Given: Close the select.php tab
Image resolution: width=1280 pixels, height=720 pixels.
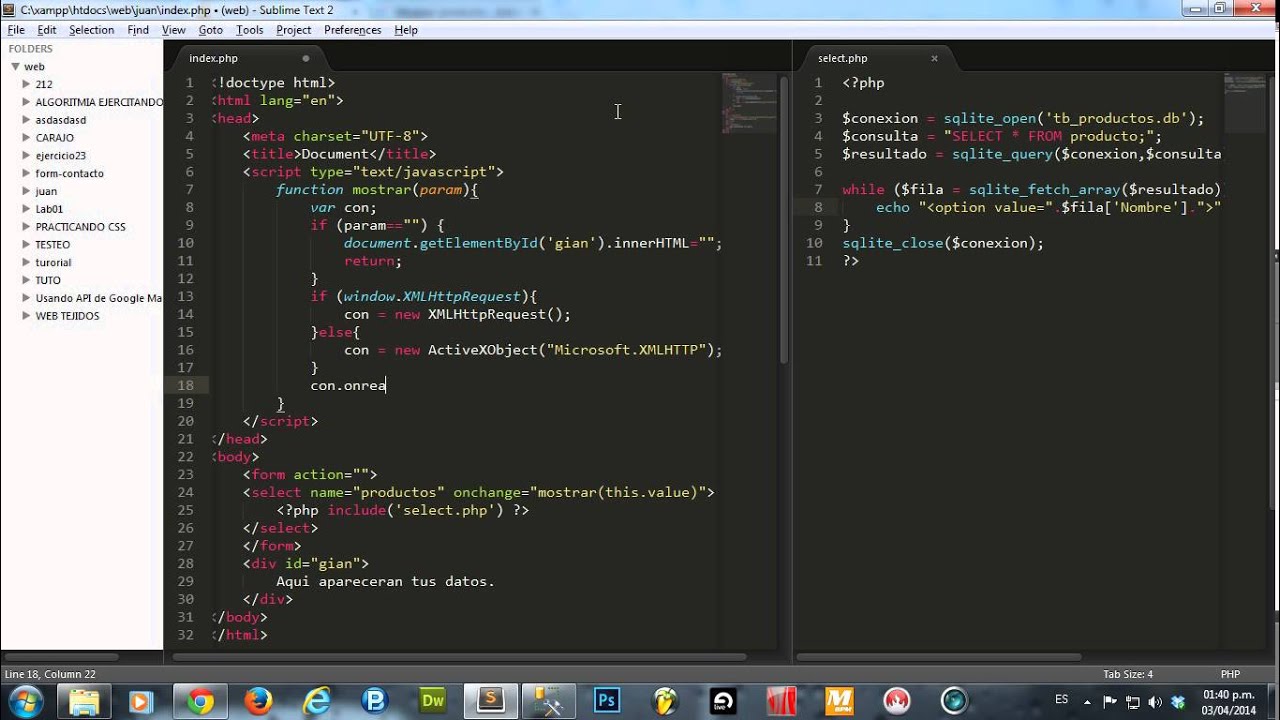Looking at the screenshot, I should pos(934,58).
